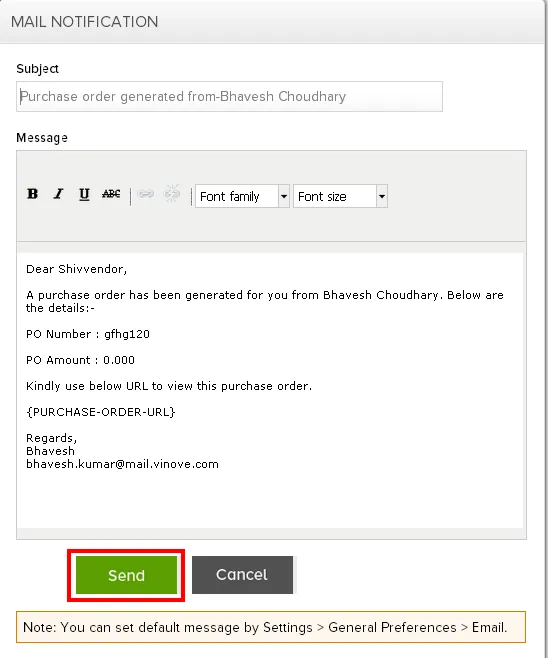Click the arrow beside Font family

284,196
